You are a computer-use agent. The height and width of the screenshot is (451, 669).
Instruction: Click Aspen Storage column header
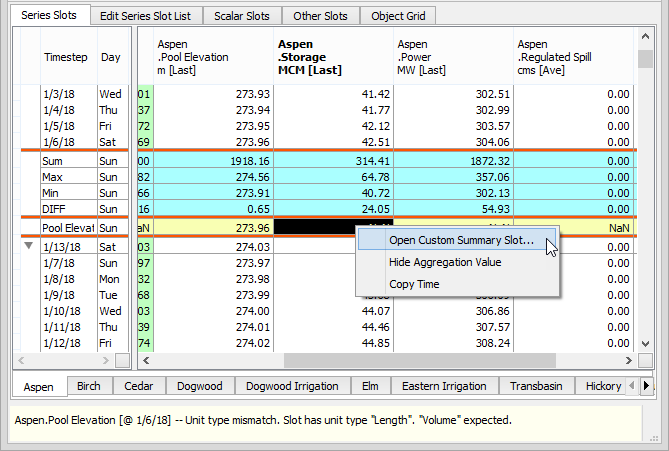(335, 57)
